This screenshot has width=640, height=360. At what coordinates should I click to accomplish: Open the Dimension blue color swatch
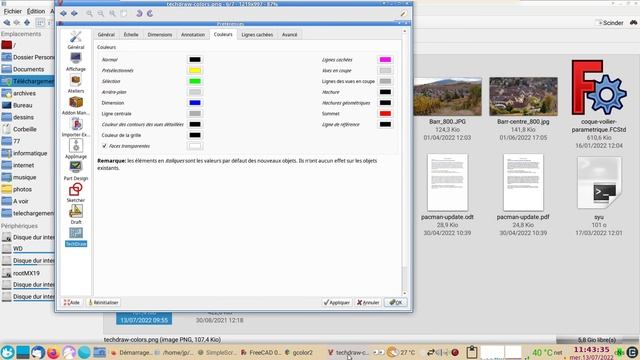point(195,103)
